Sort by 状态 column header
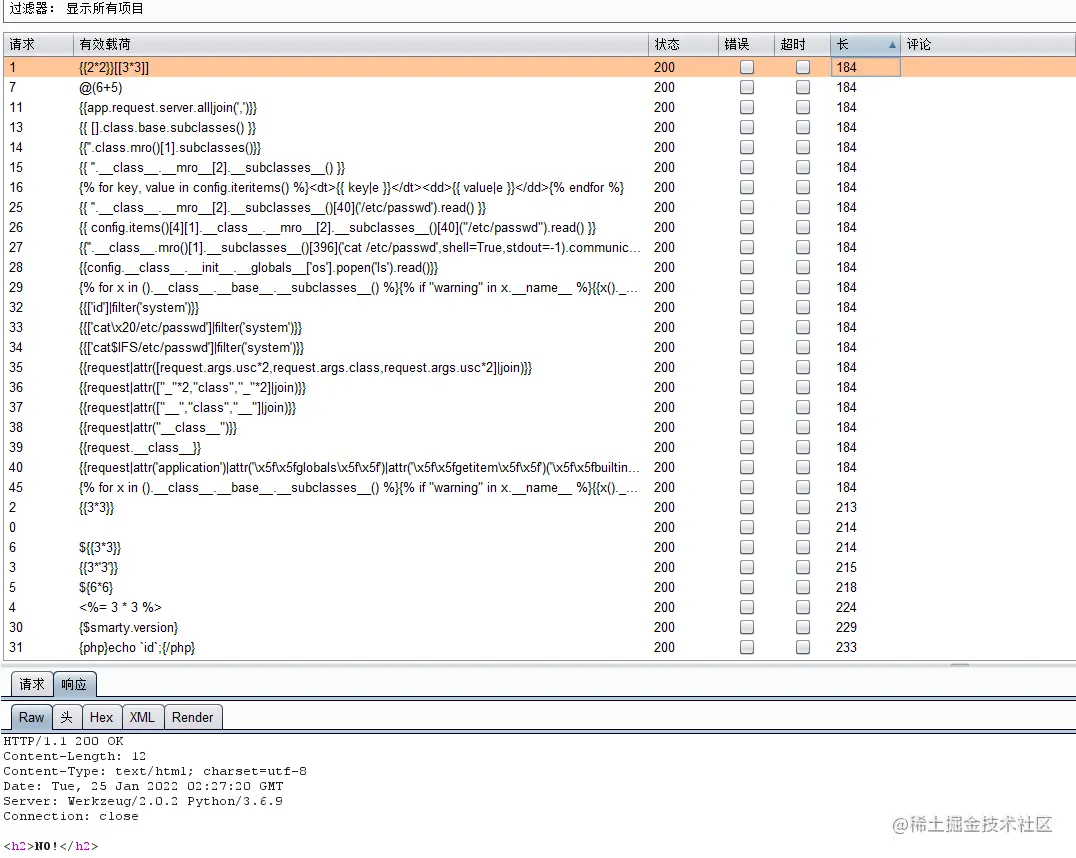The image size is (1076, 858). click(x=683, y=45)
